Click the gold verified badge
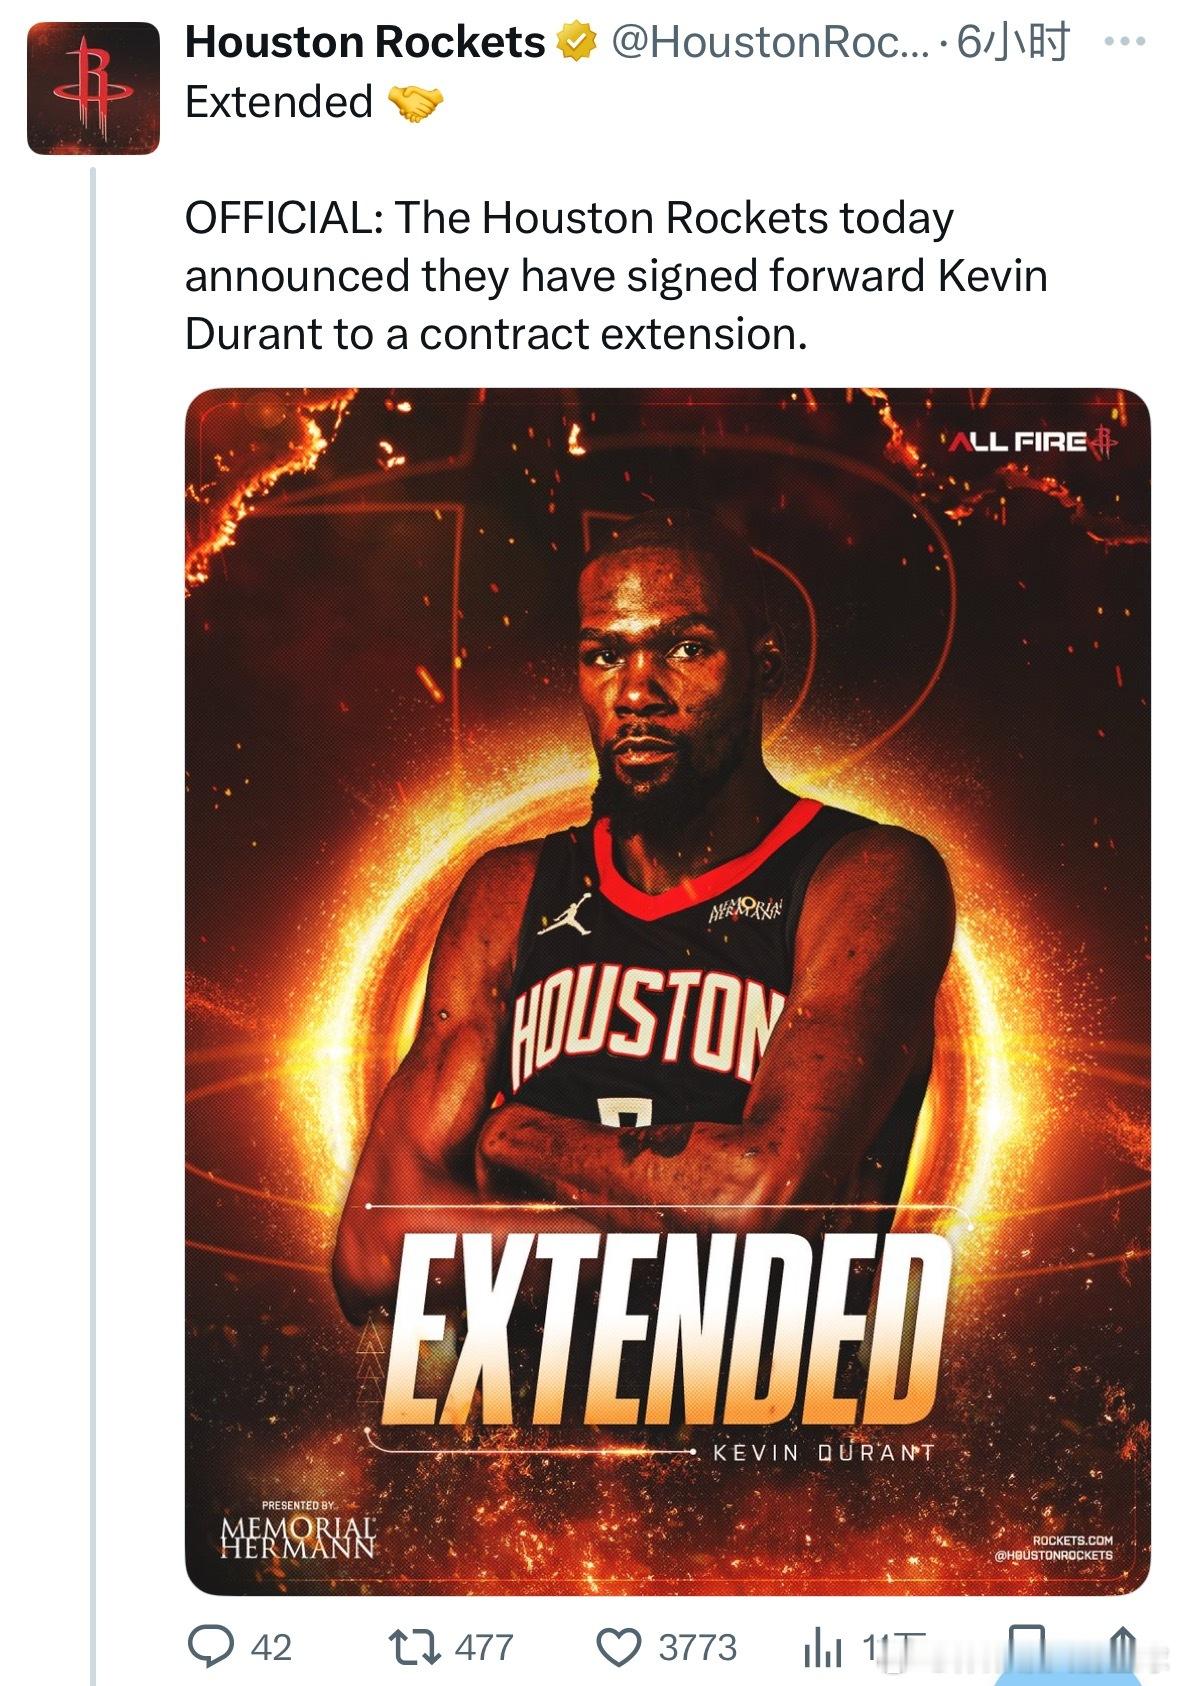This screenshot has height=1686, width=1179. [576, 43]
